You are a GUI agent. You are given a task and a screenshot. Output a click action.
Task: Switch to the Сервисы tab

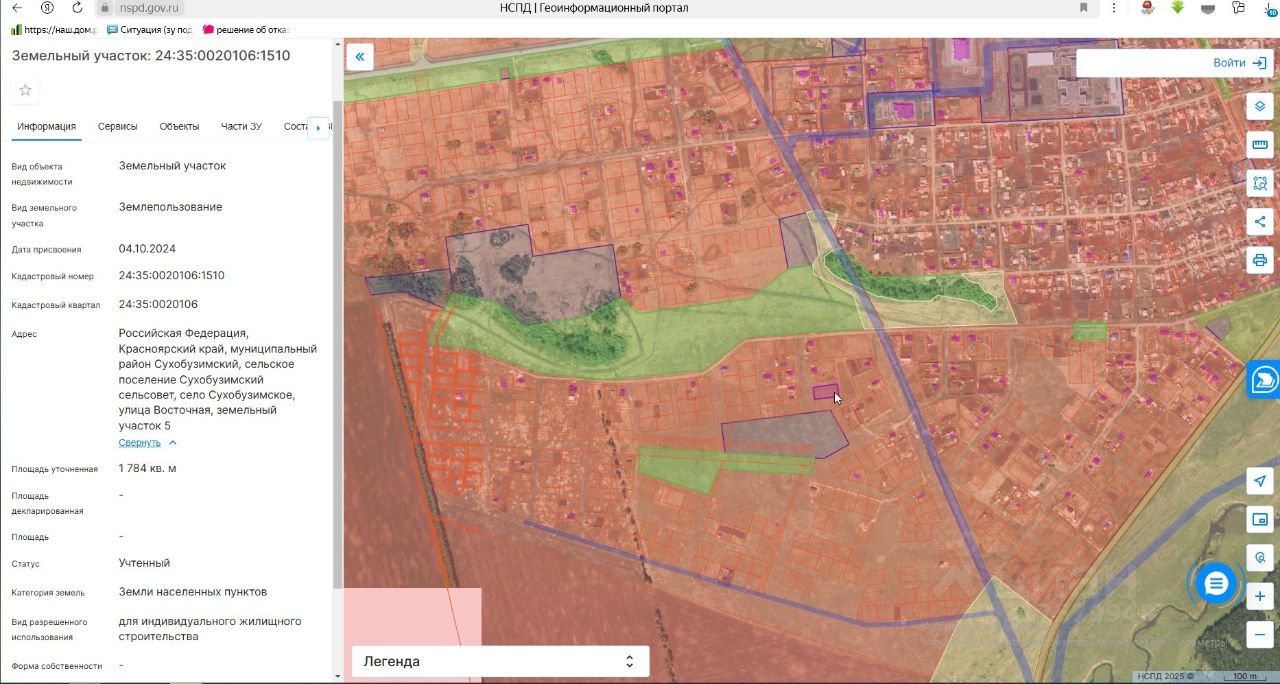[118, 127]
